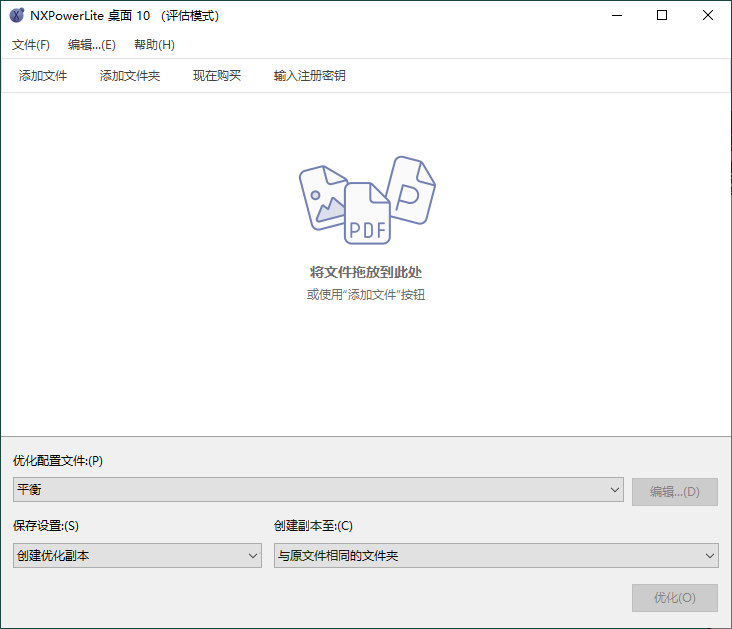Open the 文件(F) menu
The width and height of the screenshot is (732, 629).
click(x=31, y=45)
